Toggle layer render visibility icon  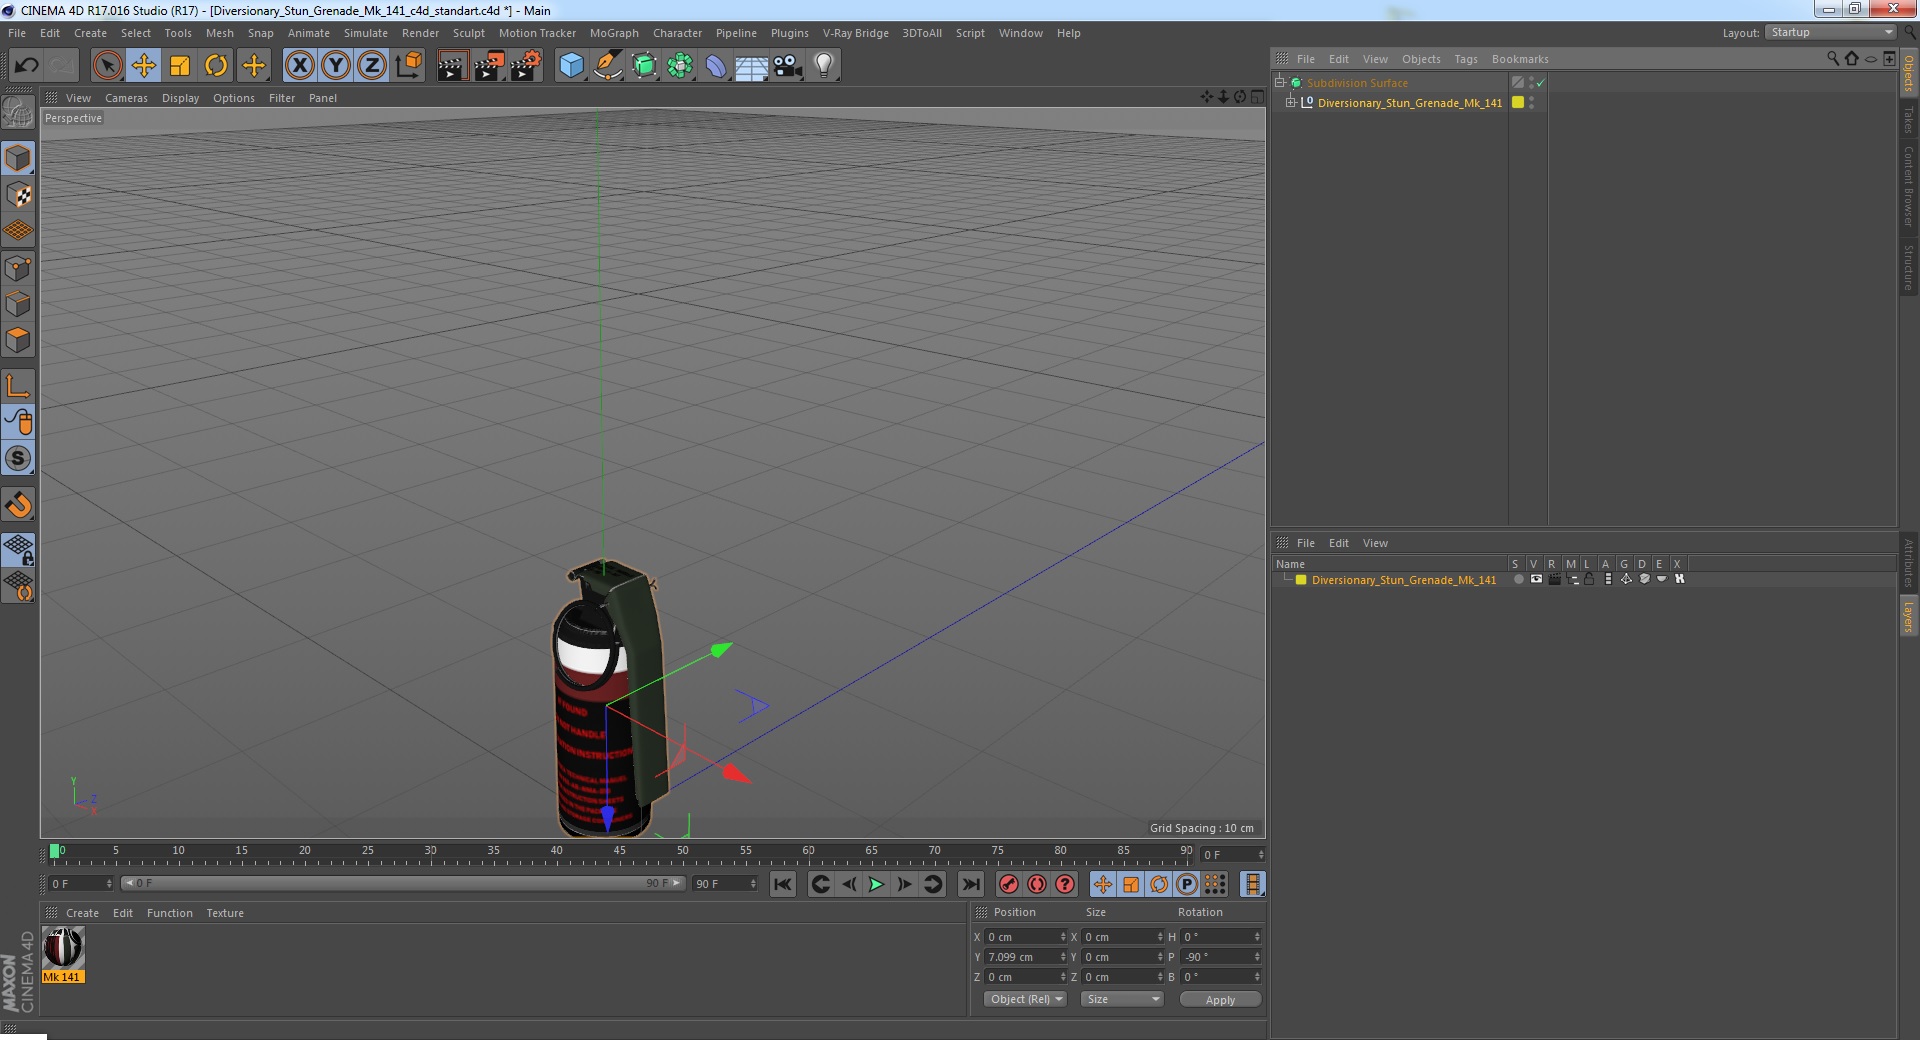click(1554, 579)
